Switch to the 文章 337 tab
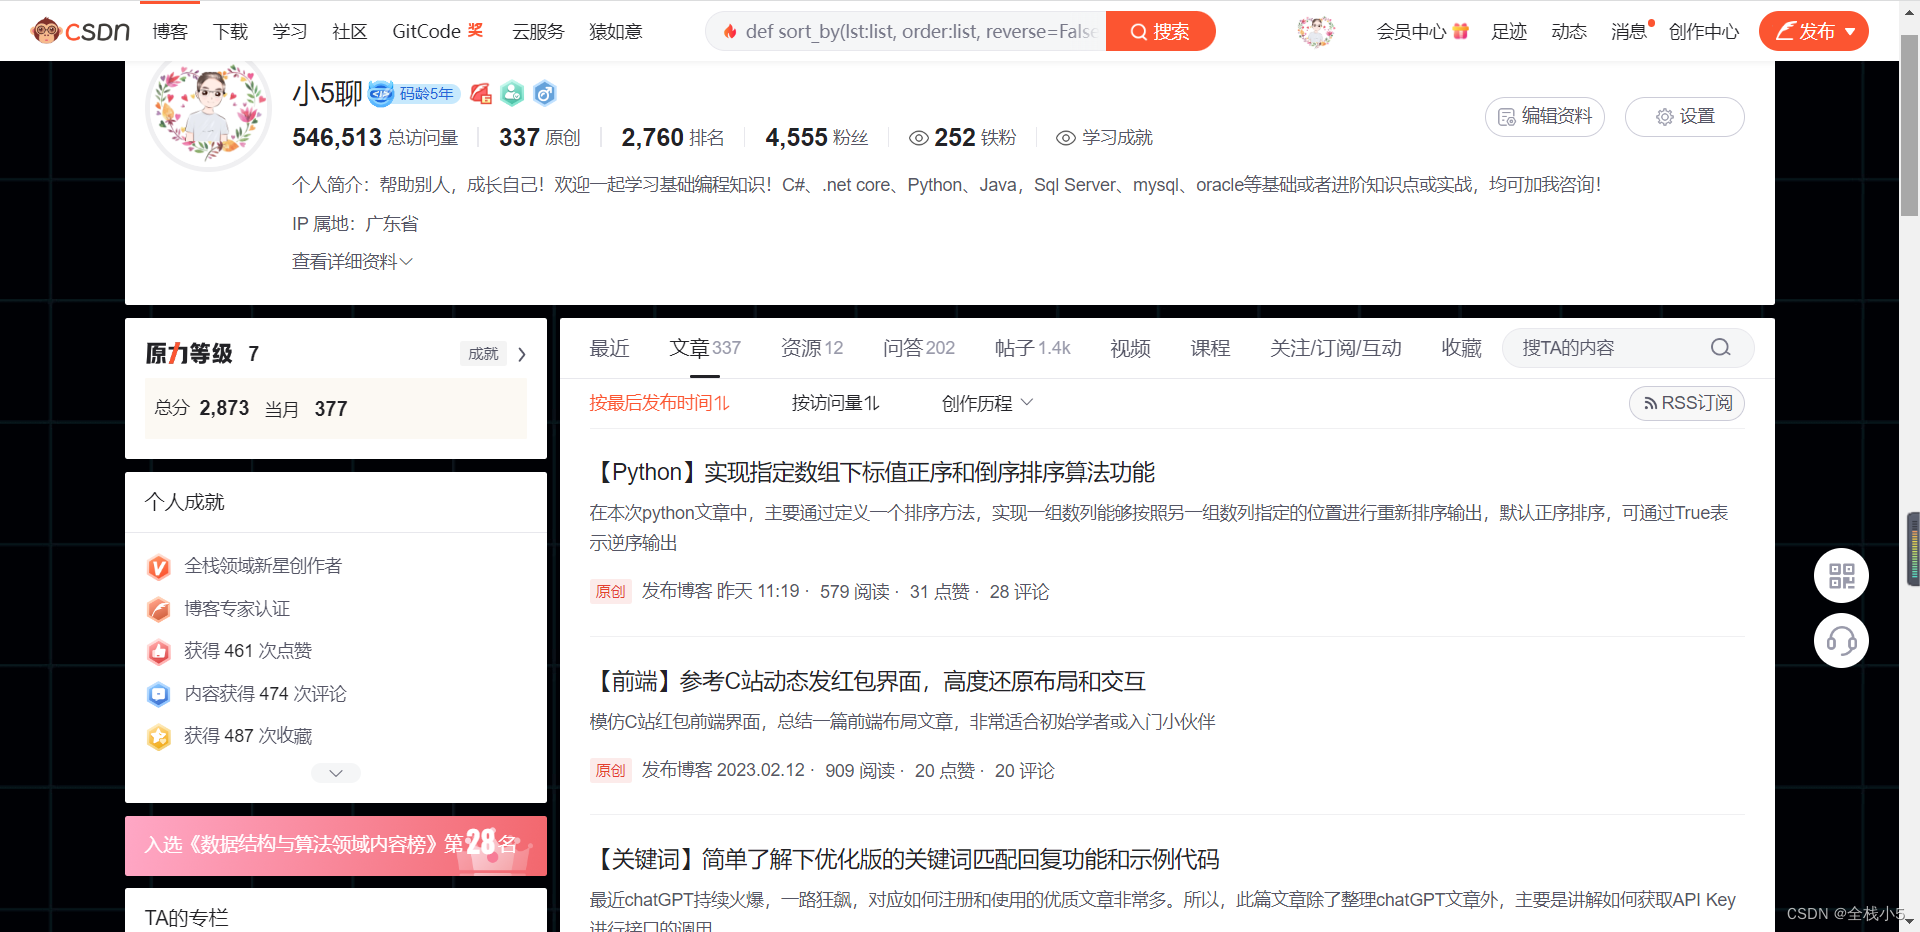This screenshot has height=932, width=1920. pyautogui.click(x=705, y=348)
